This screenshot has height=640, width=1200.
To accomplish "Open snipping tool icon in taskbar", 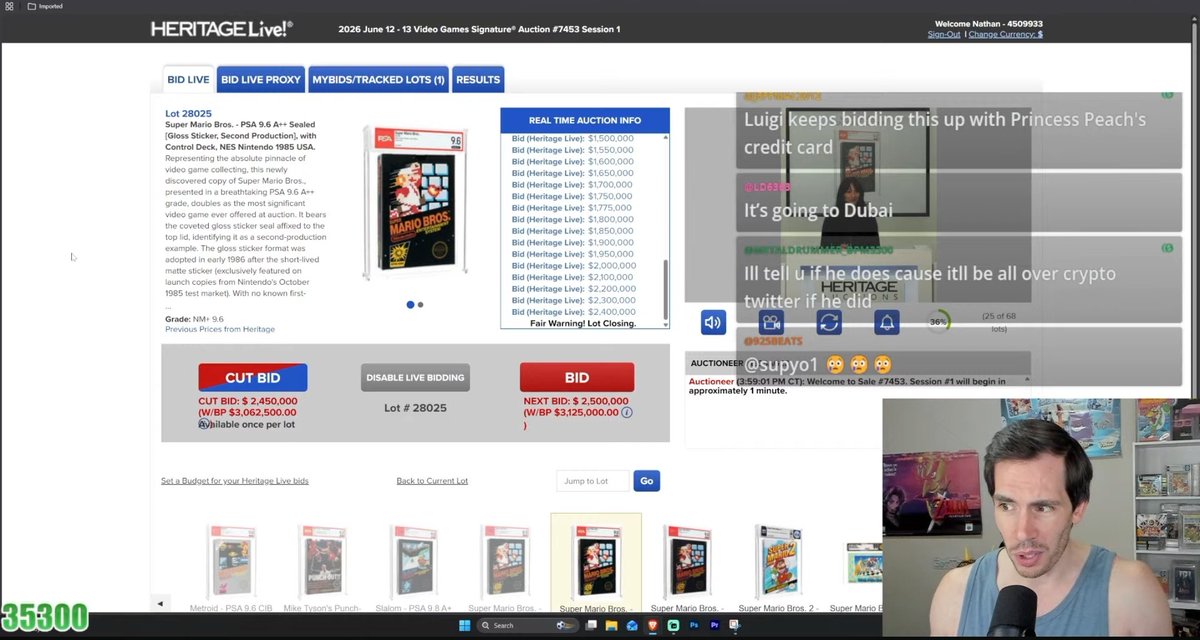I will tap(737, 626).
